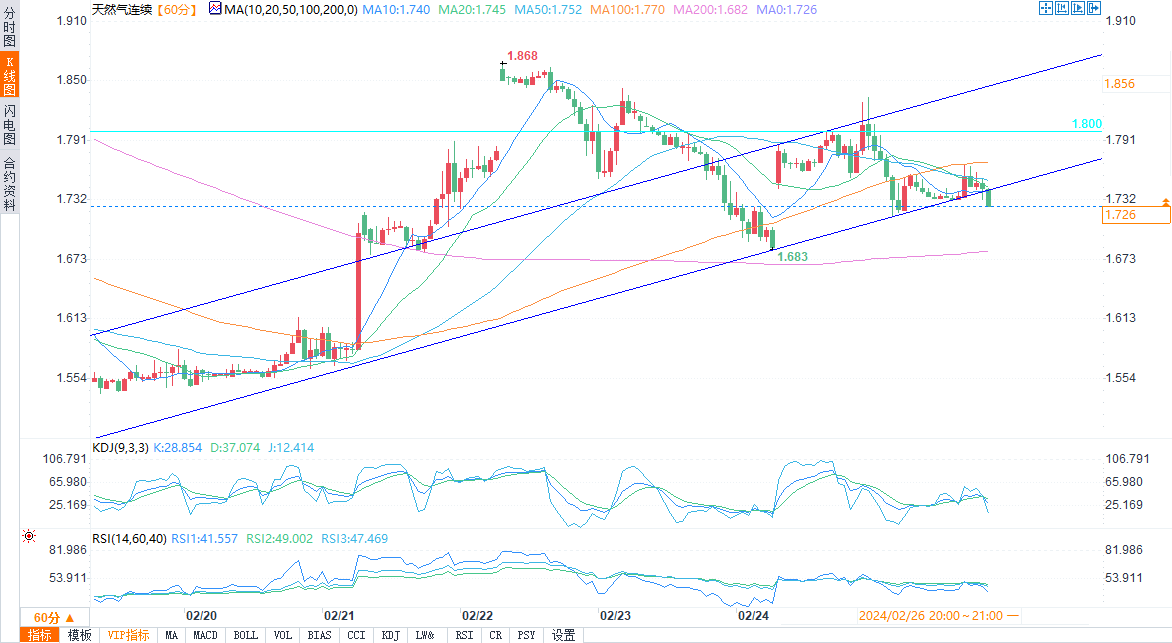Click the orange 1.856 price label
The width and height of the screenshot is (1172, 643).
pyautogui.click(x=1120, y=84)
